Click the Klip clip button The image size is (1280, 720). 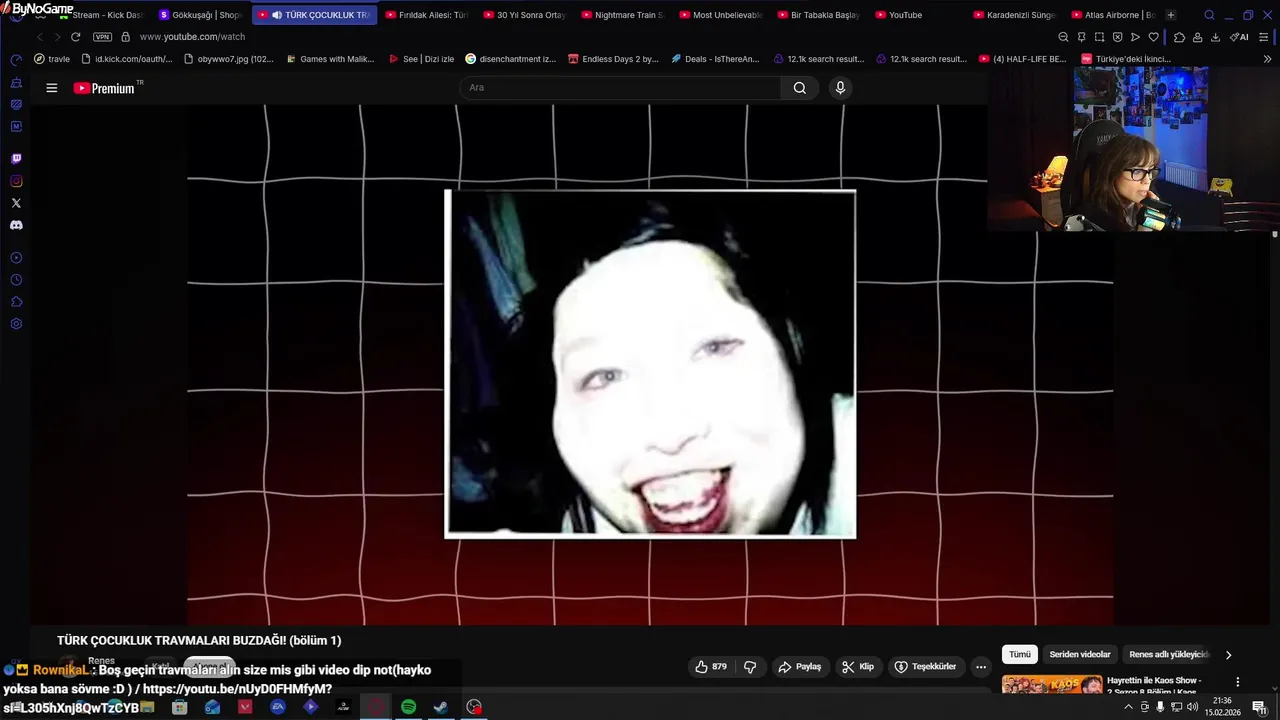pyautogui.click(x=858, y=667)
